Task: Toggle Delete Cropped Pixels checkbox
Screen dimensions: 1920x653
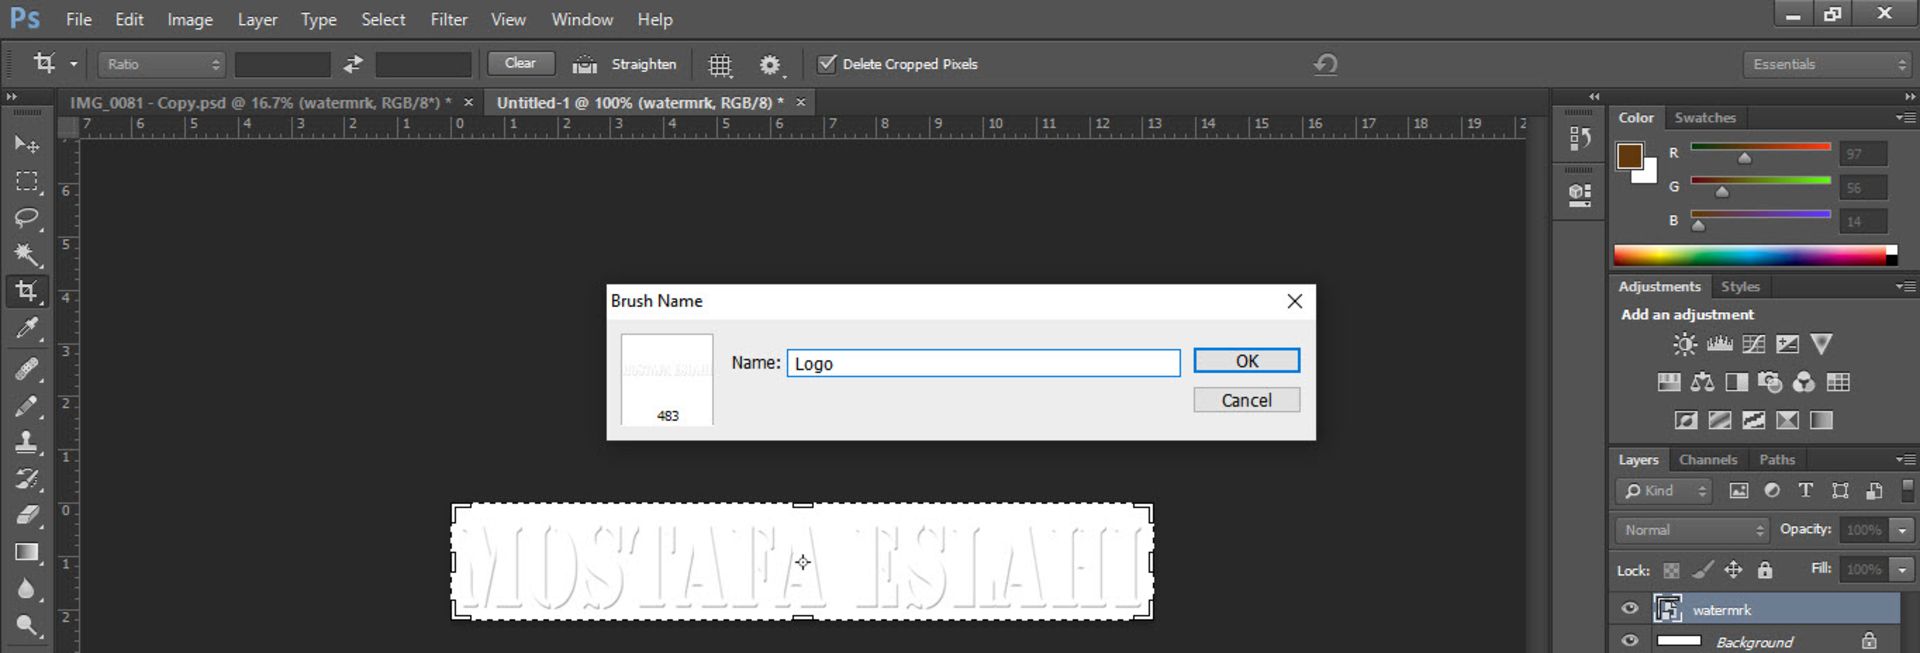Action: tap(827, 64)
